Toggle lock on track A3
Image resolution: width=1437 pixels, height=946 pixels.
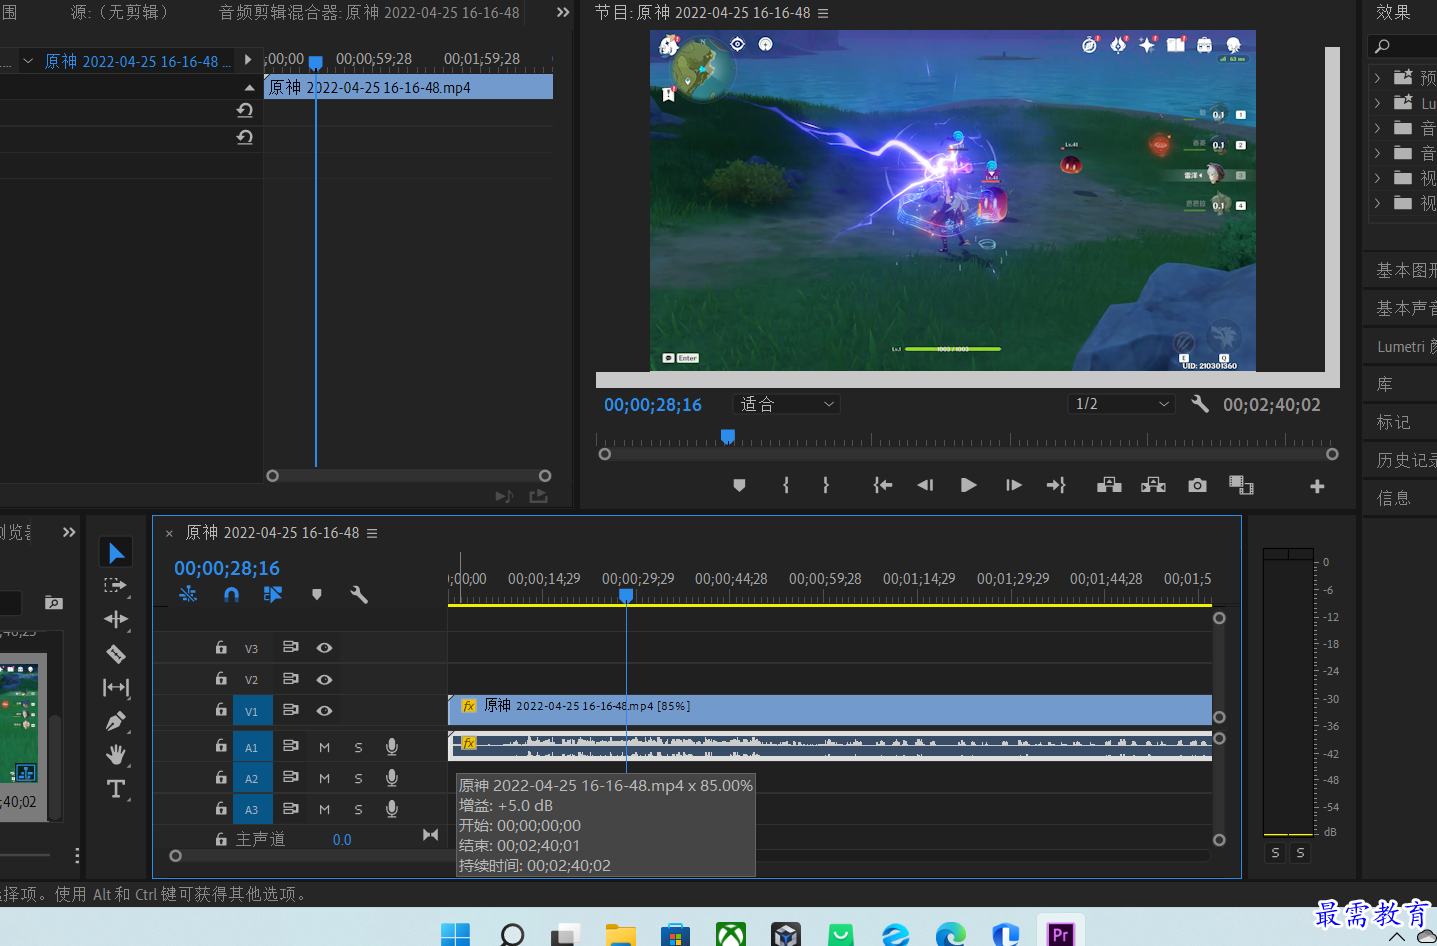pyautogui.click(x=221, y=808)
